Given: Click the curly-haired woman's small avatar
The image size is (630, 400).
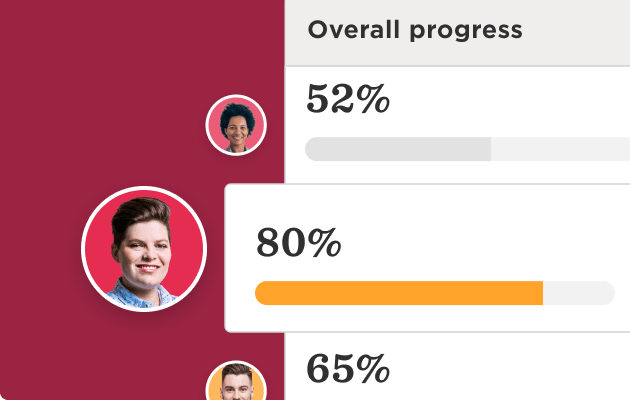Looking at the screenshot, I should click(x=236, y=125).
